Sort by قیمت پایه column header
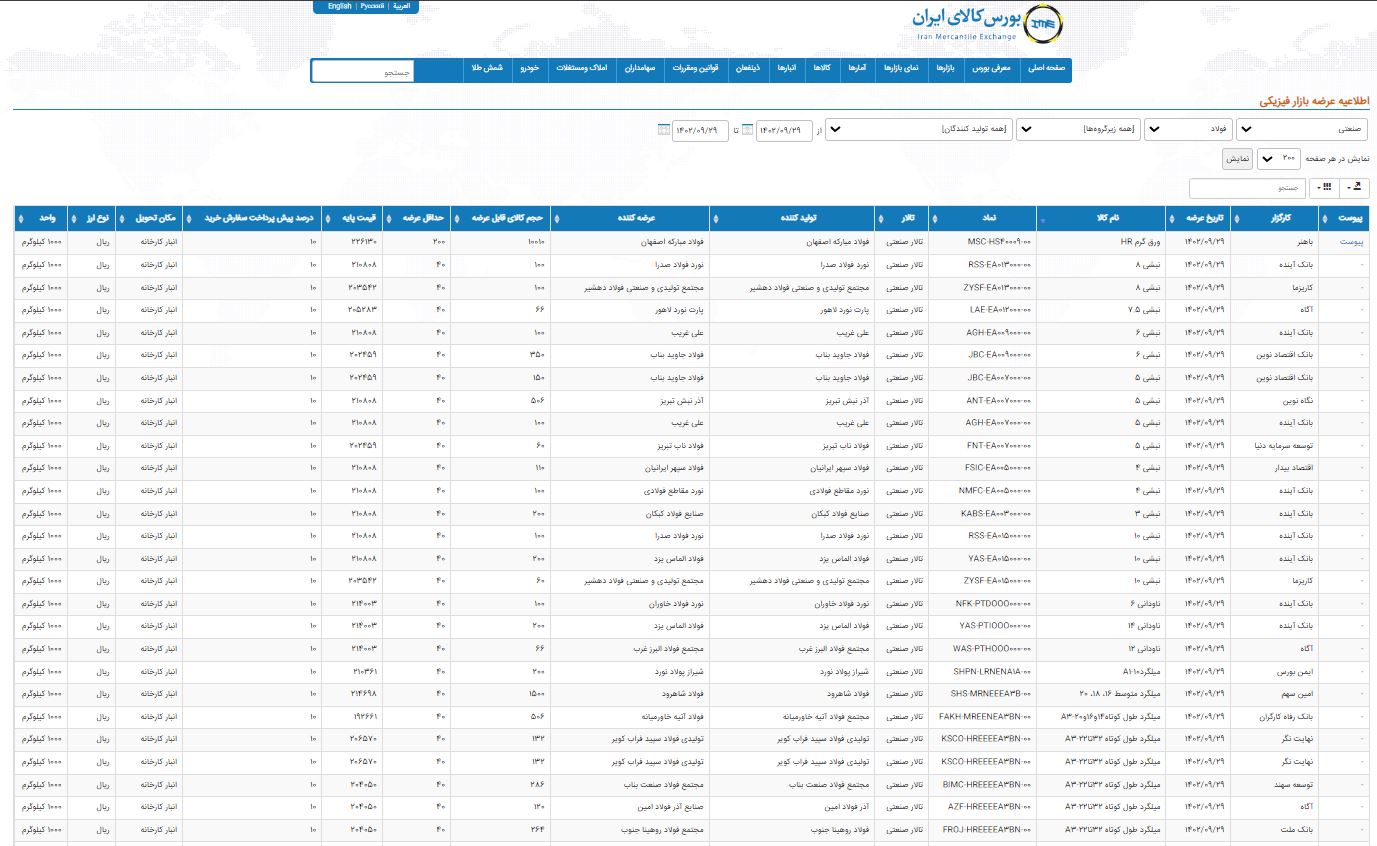This screenshot has width=1377, height=846. [x=353, y=218]
